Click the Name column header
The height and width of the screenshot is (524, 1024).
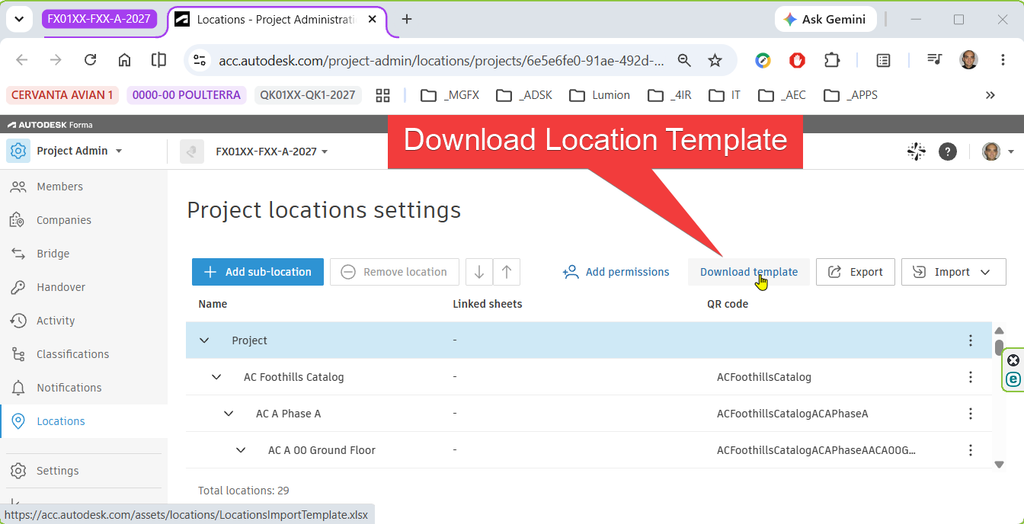click(213, 304)
